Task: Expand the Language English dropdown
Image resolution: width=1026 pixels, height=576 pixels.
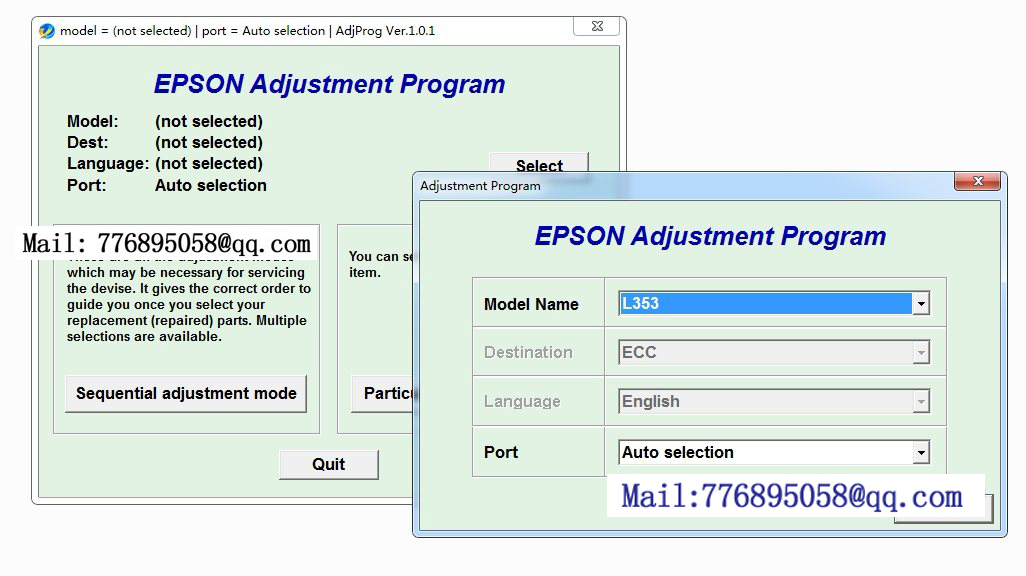Action: point(921,401)
